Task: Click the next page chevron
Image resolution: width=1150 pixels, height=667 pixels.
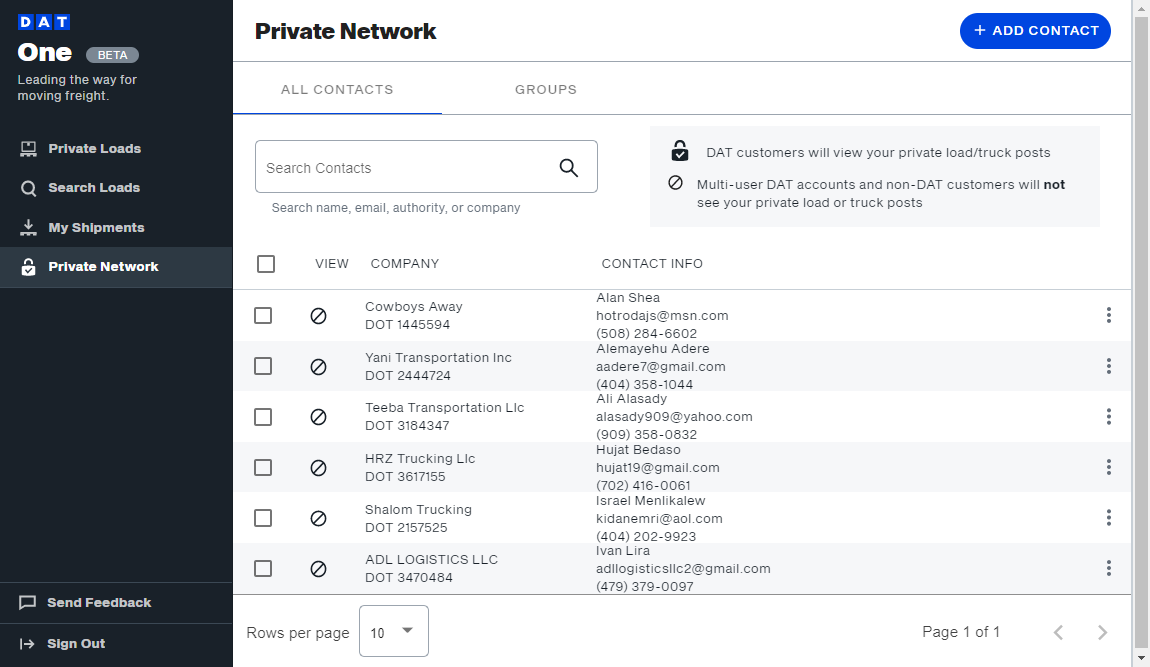Action: 1103,631
